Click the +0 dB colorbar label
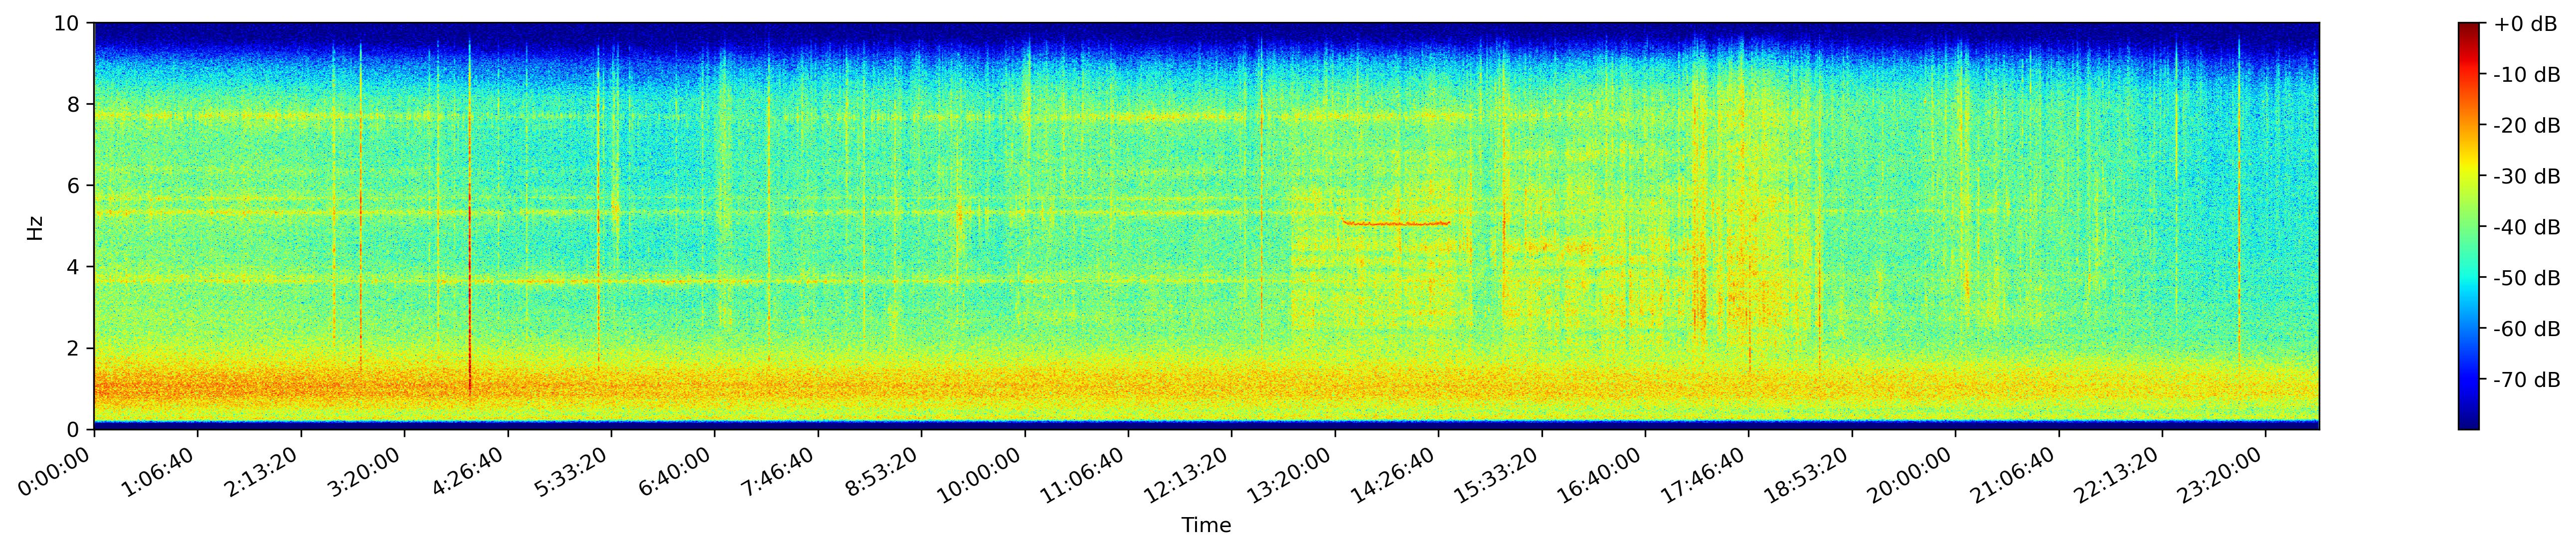This screenshot has height=551, width=2576. (x=2526, y=24)
